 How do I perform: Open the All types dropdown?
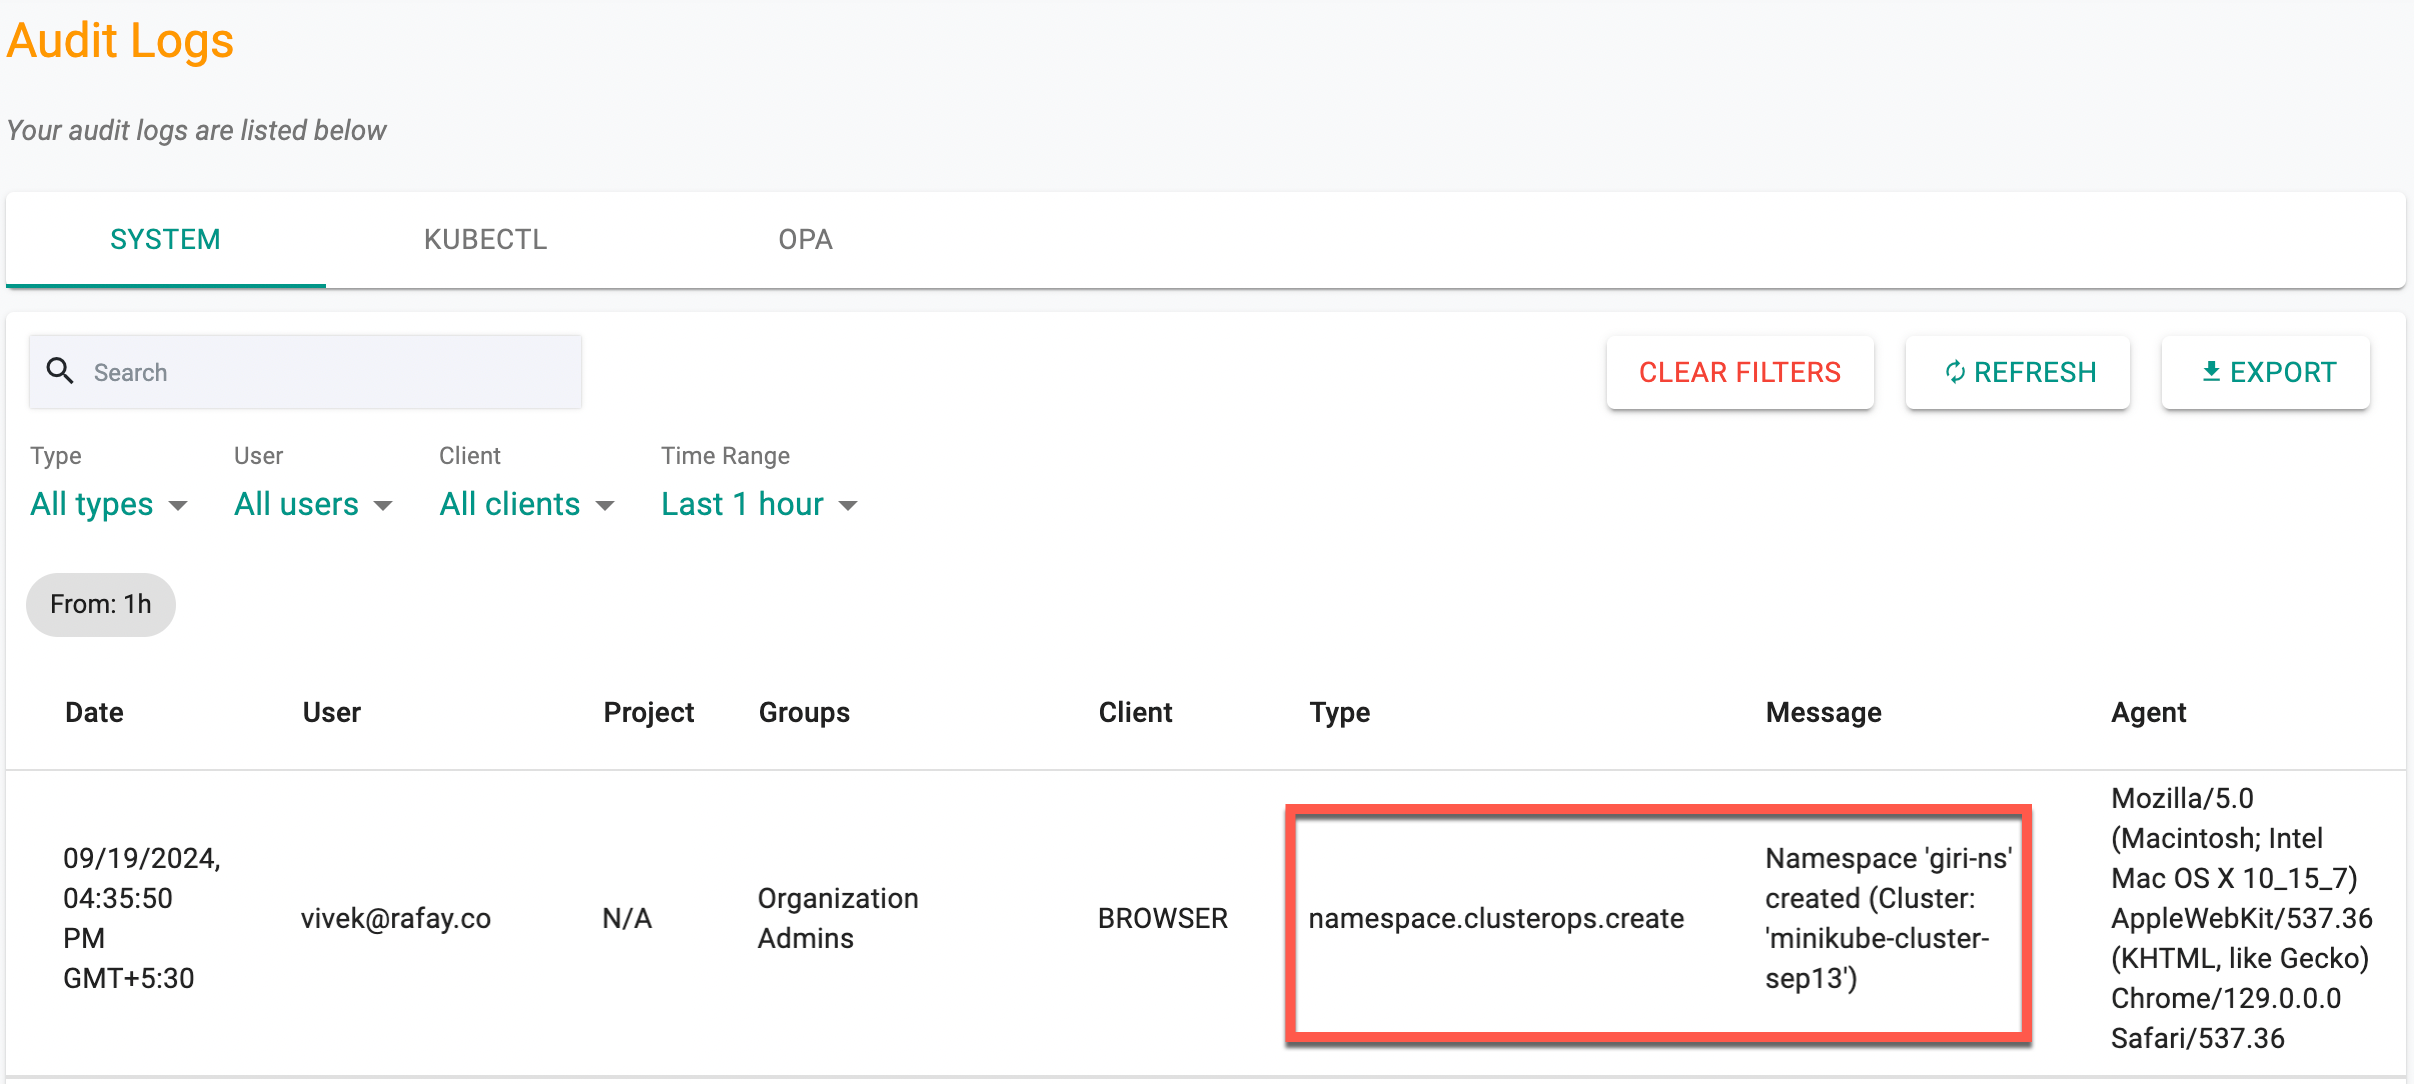[109, 504]
